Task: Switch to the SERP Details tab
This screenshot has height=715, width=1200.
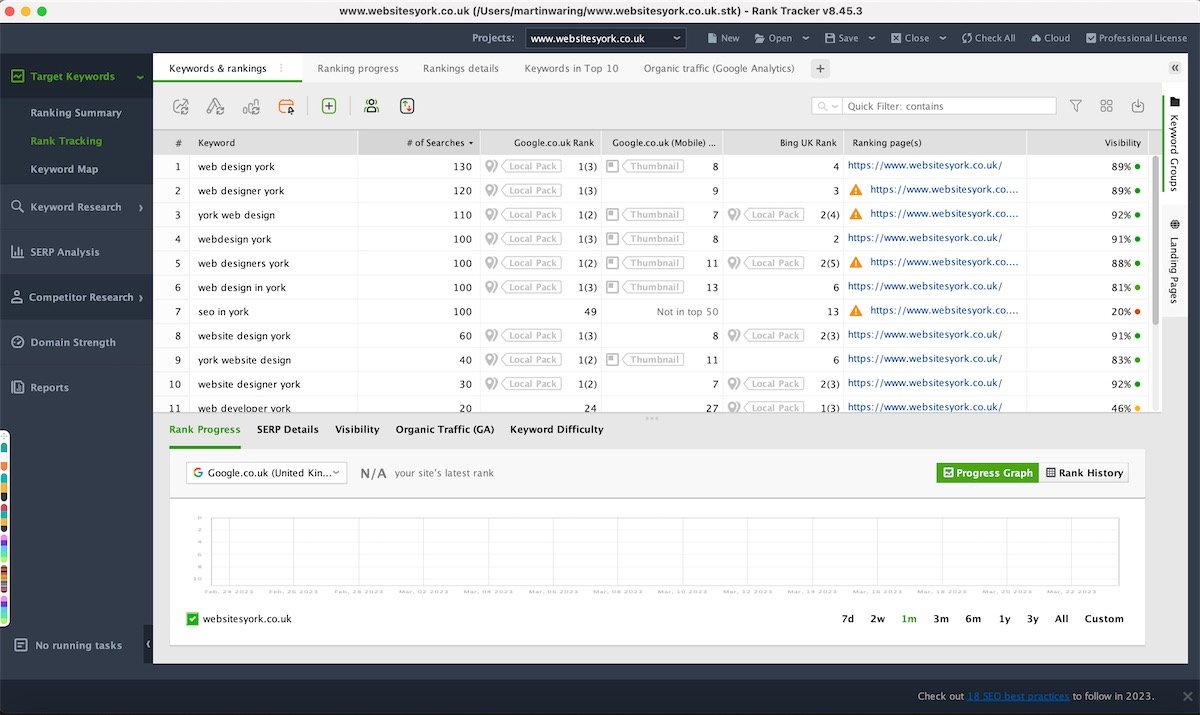Action: tap(288, 429)
